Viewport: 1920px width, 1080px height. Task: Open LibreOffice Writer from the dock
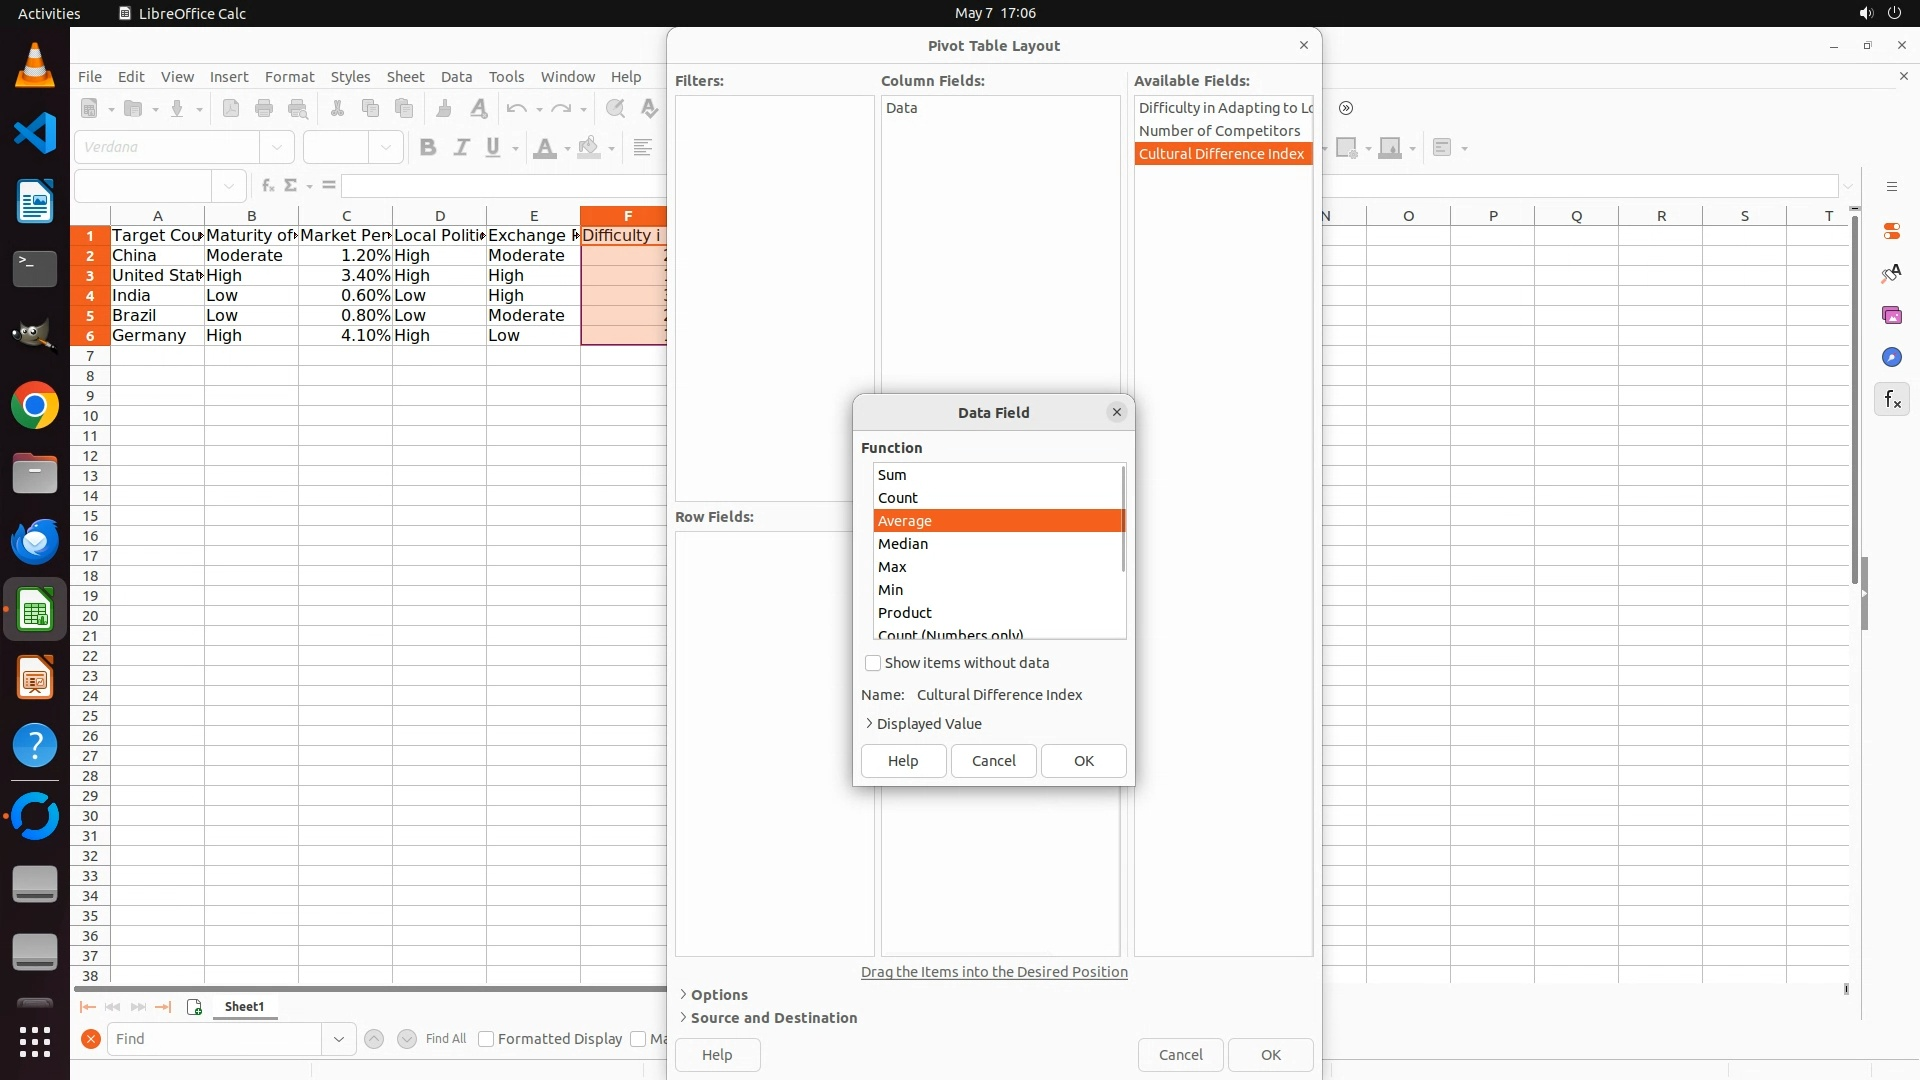[x=35, y=202]
